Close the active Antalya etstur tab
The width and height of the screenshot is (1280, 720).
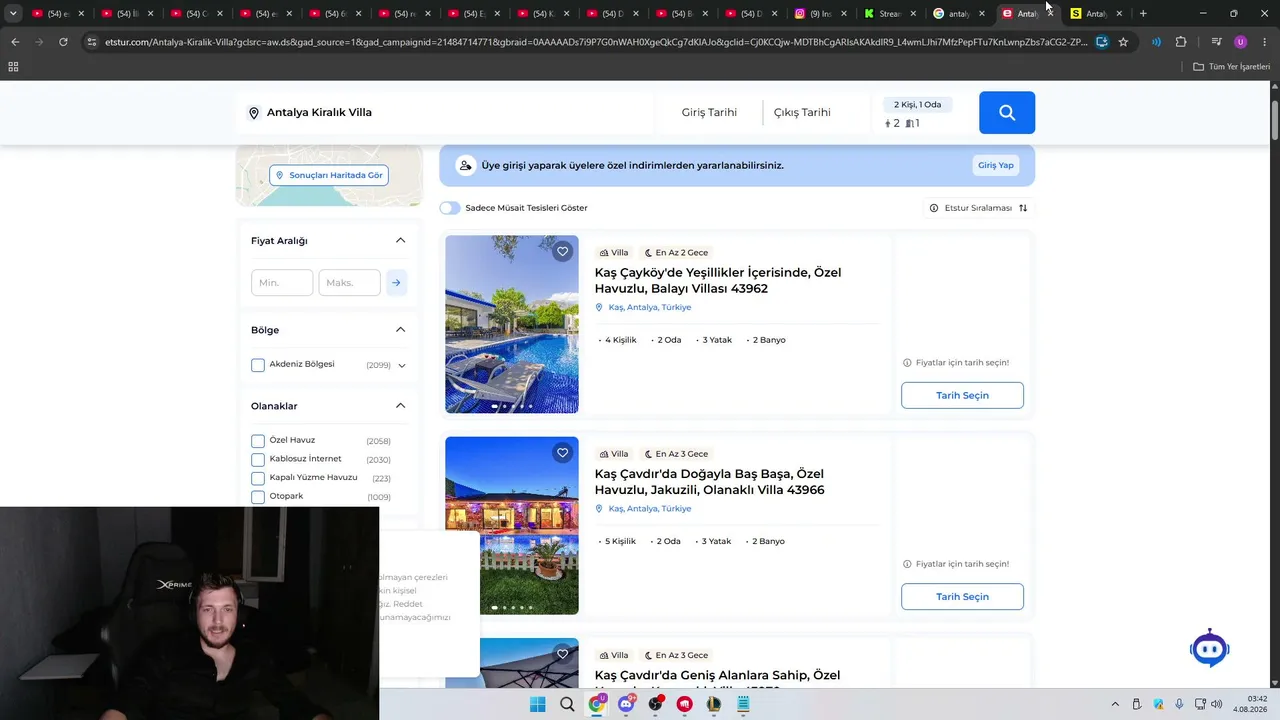(1050, 14)
